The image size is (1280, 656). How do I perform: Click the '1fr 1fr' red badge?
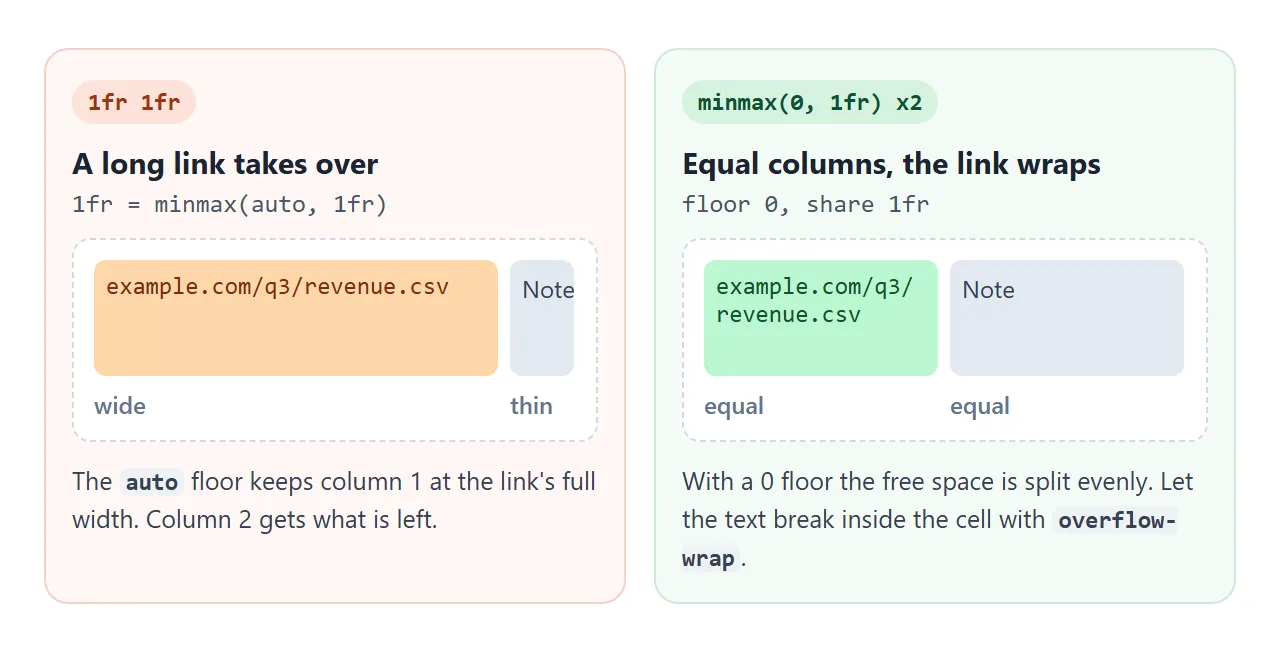[x=134, y=102]
